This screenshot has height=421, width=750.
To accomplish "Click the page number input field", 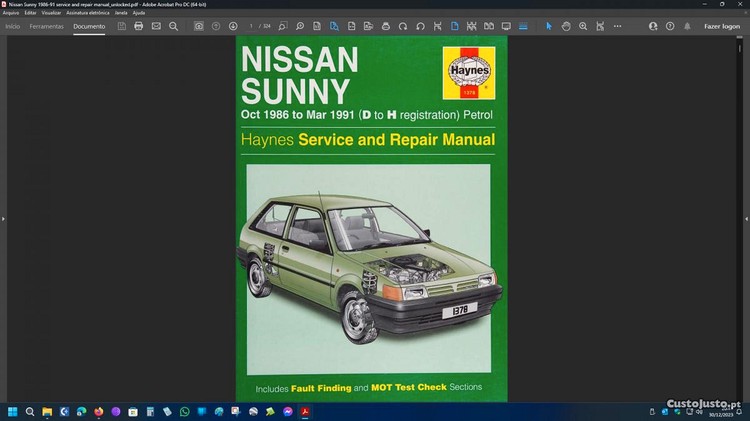I will (x=253, y=26).
